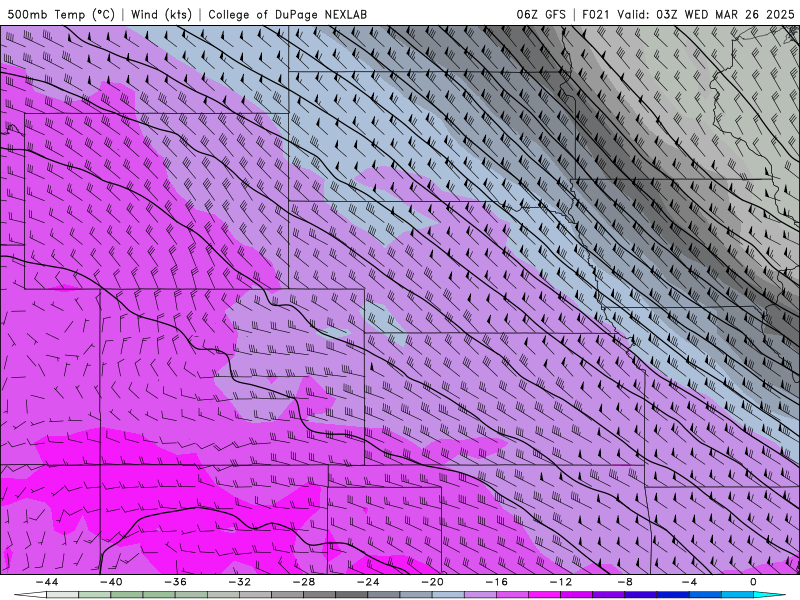The height and width of the screenshot is (600, 800).
Task: Click the -16 colorbar label
Action: coord(496,582)
